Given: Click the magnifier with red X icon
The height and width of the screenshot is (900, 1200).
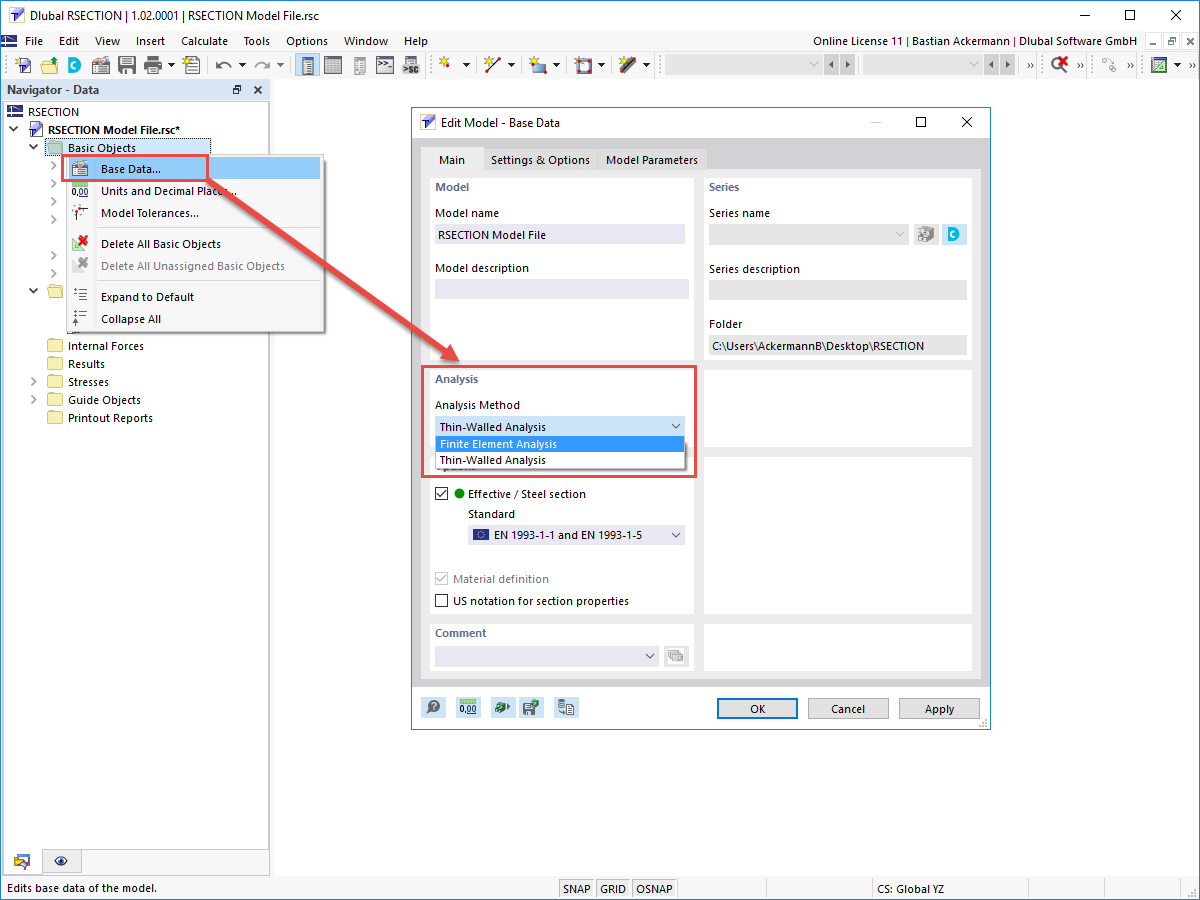Looking at the screenshot, I should click(1059, 65).
